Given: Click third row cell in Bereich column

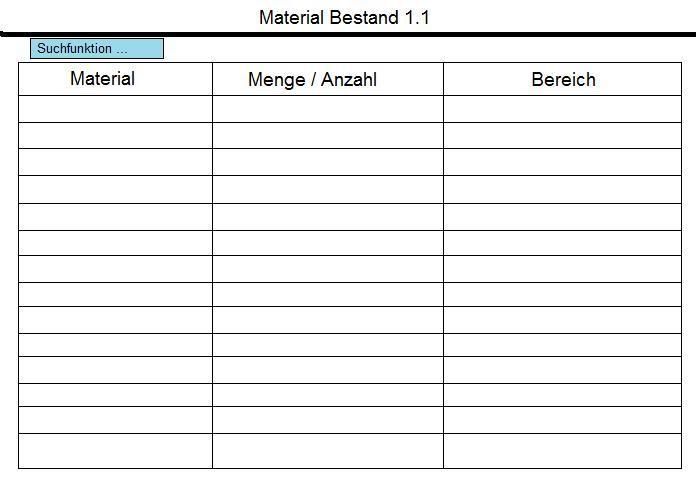Looking at the screenshot, I should coord(562,162).
